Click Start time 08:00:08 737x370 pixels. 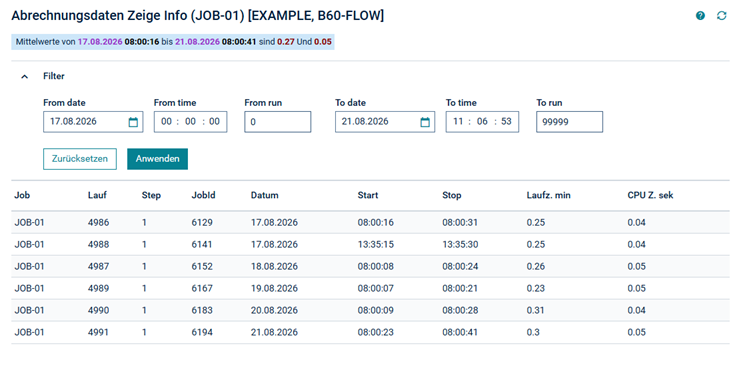(x=376, y=267)
